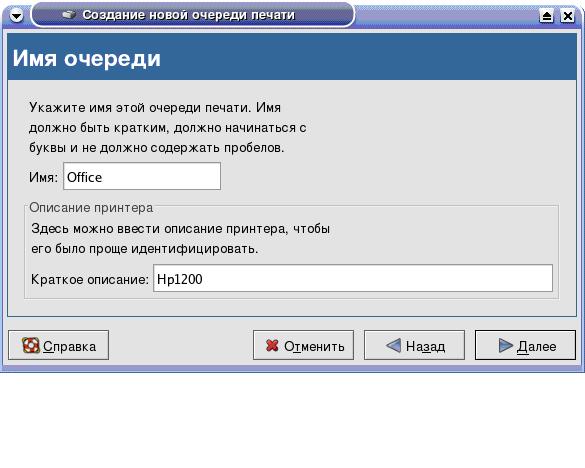Open help with the Справка button
The width and height of the screenshot is (585, 468).
click(x=59, y=345)
